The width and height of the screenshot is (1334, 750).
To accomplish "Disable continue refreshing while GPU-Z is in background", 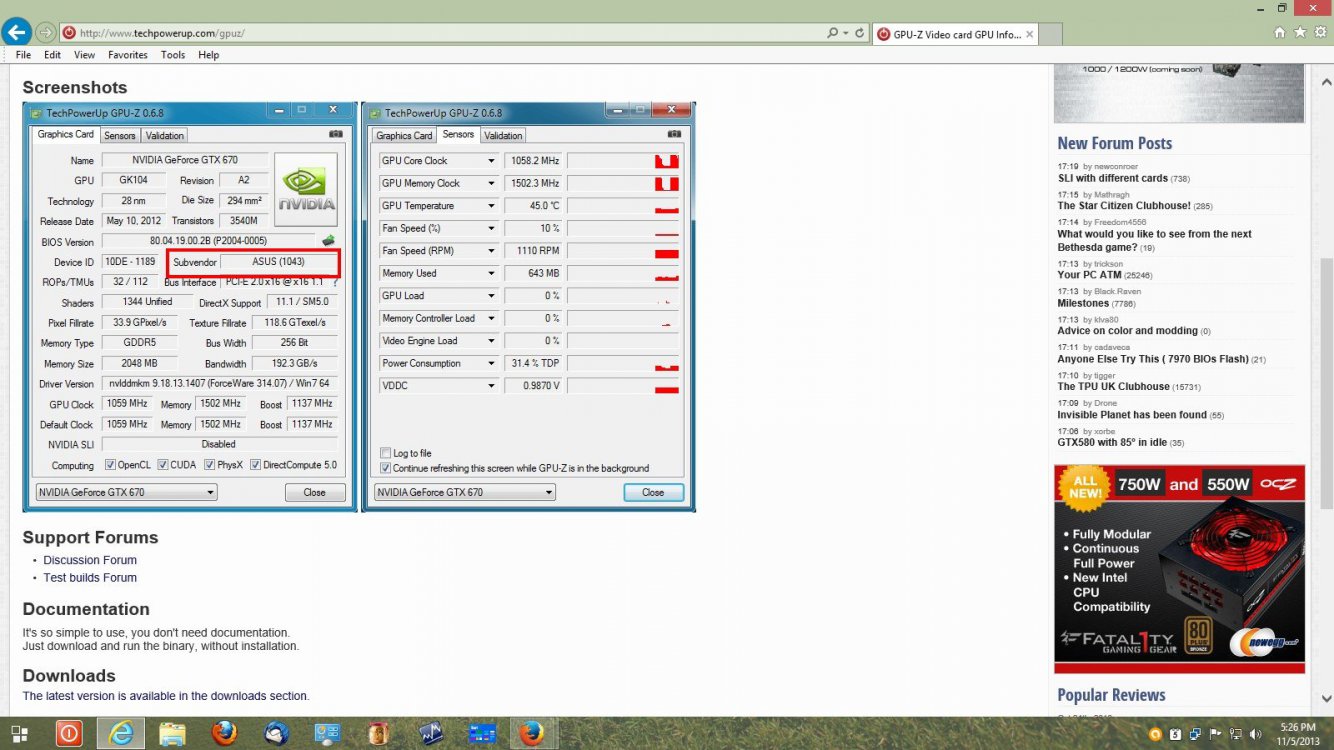I will (x=385, y=468).
